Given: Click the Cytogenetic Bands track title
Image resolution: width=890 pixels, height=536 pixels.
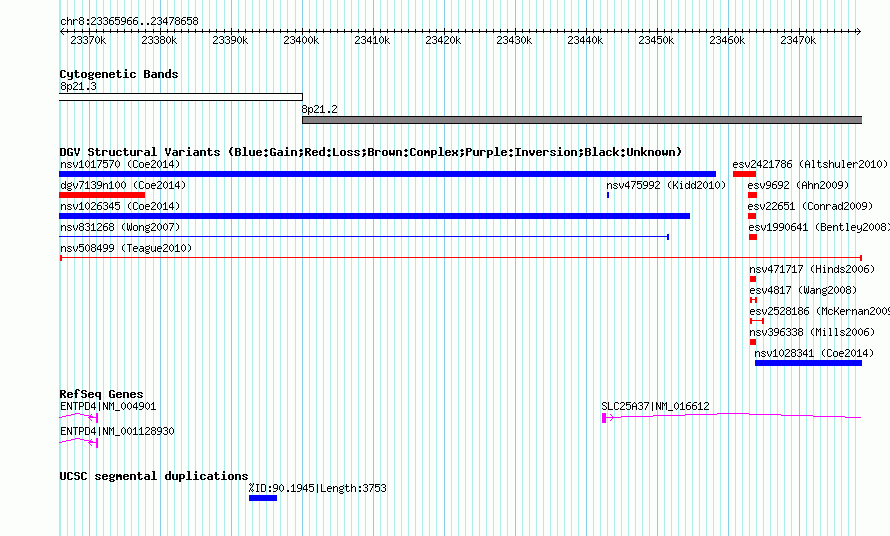Looking at the screenshot, I should point(119,74).
